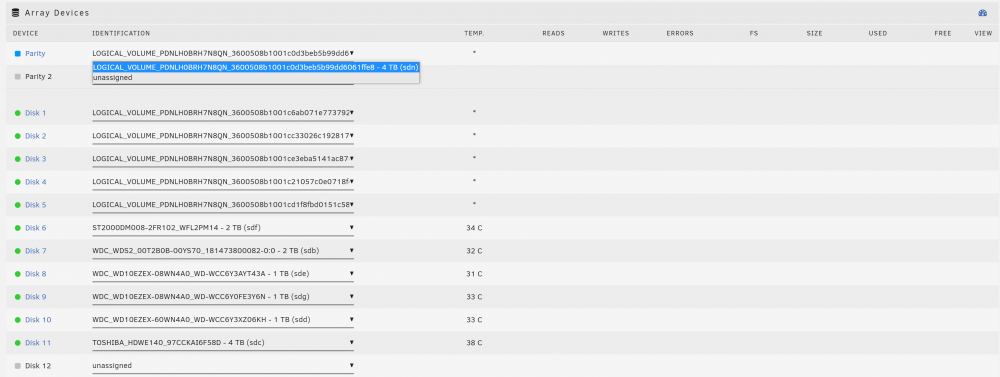
Task: Click the TEMP. column header
Action: 474,33
